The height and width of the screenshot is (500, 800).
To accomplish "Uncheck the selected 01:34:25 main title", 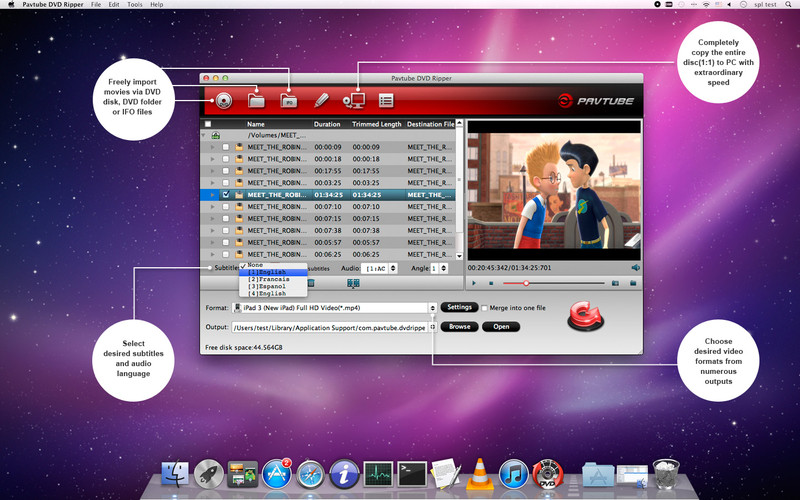I will point(226,194).
